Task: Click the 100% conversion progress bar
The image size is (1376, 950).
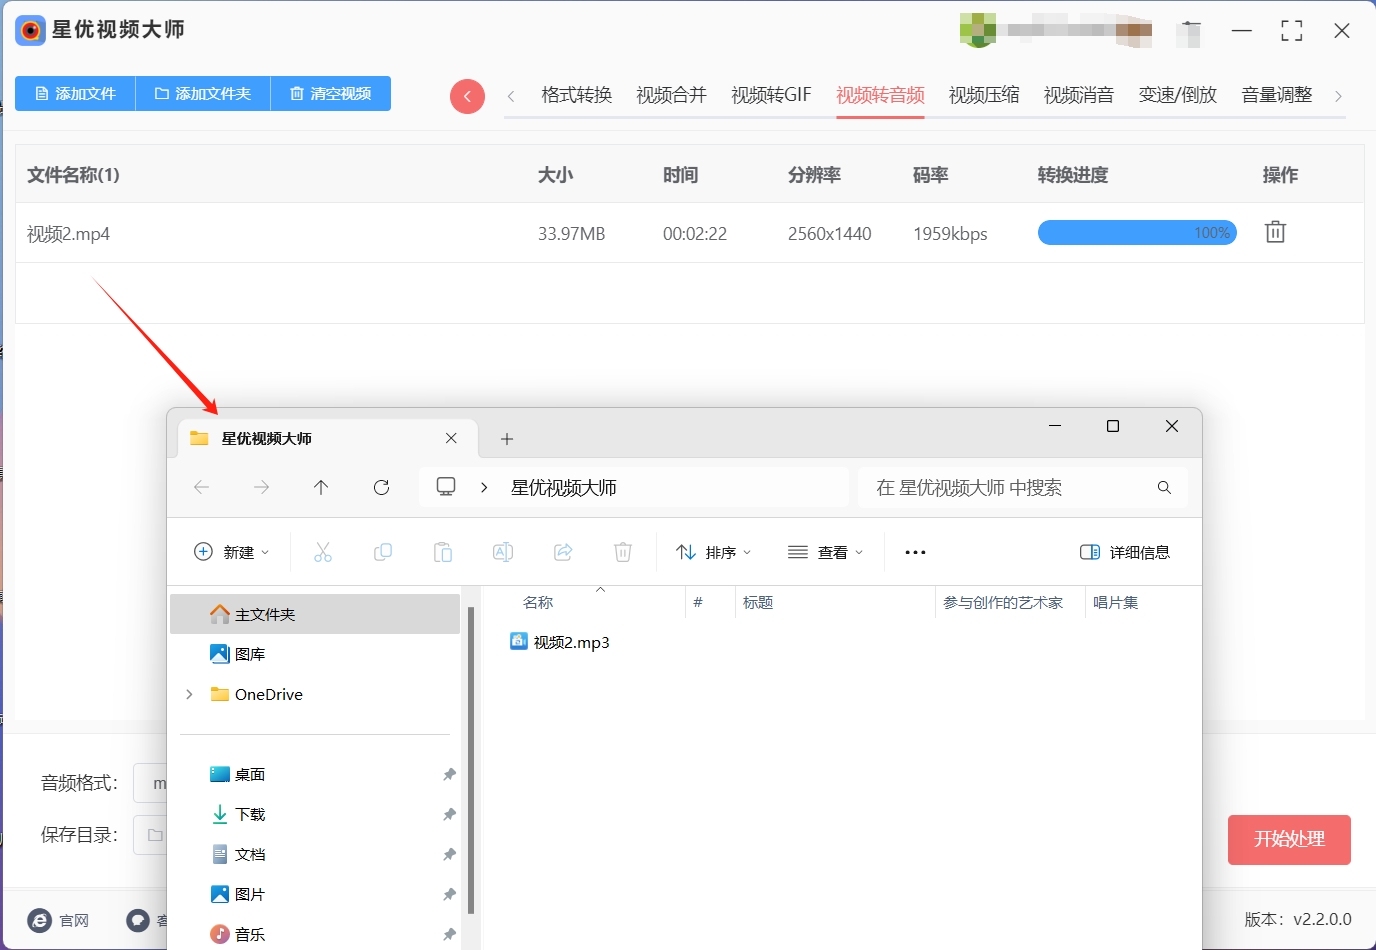Action: click(x=1138, y=233)
